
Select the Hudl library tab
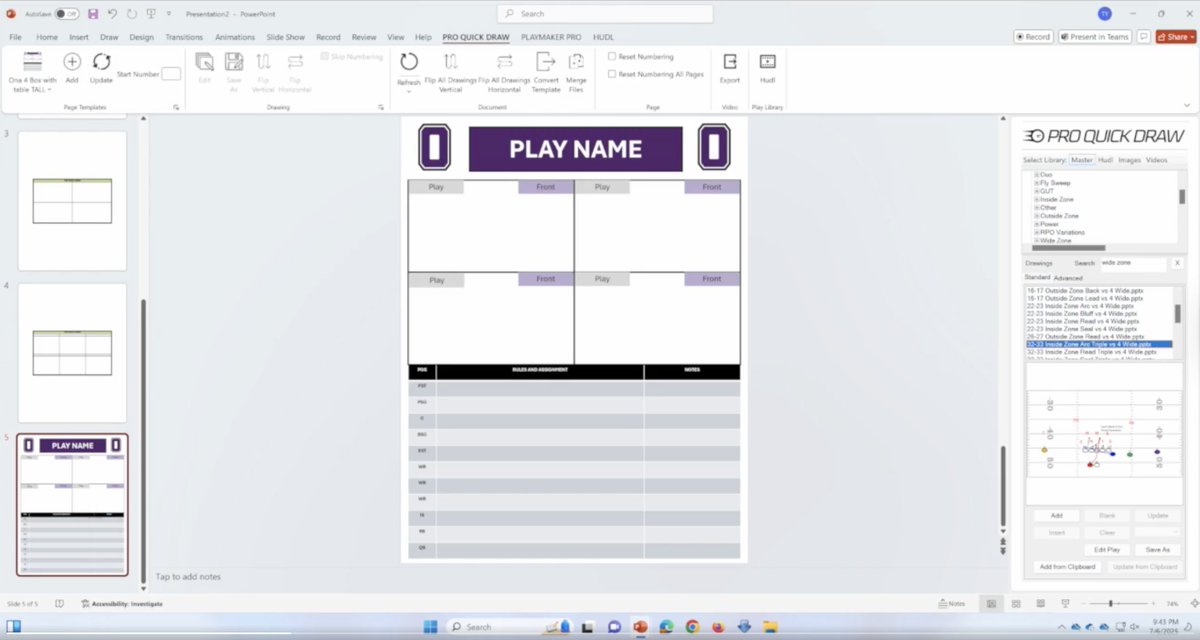[x=1105, y=160]
